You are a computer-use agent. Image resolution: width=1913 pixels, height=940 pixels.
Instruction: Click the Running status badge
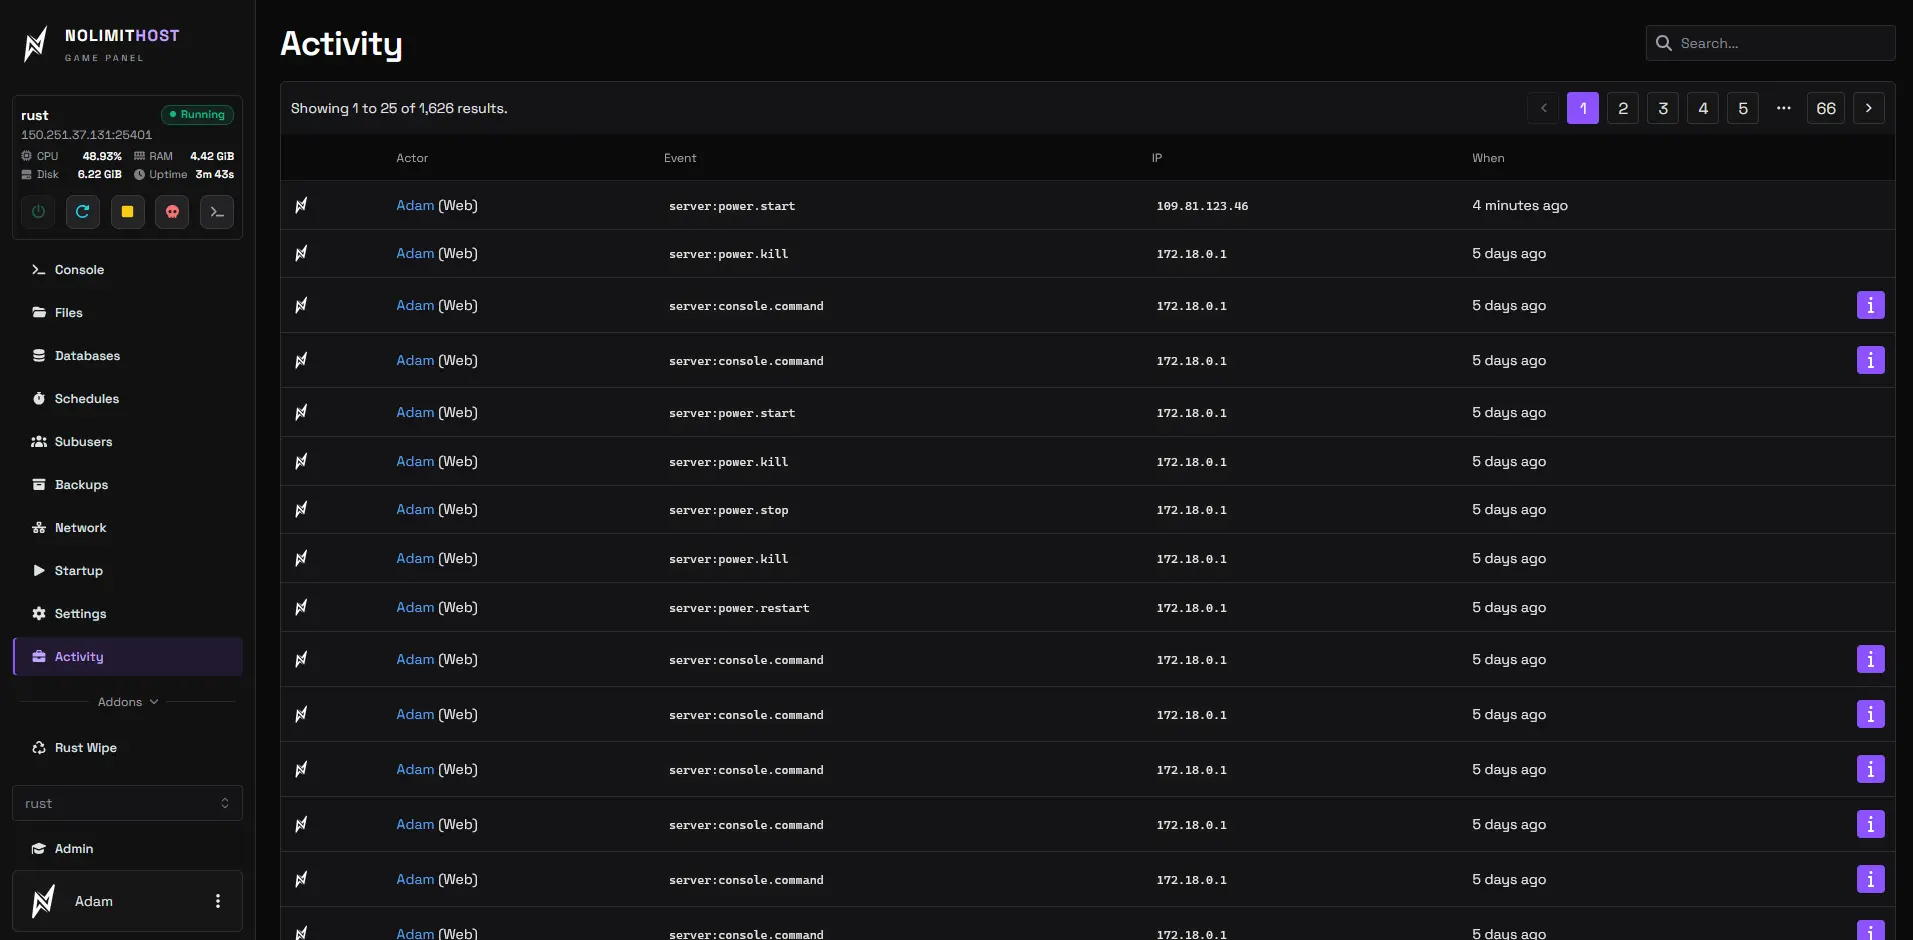coord(198,115)
